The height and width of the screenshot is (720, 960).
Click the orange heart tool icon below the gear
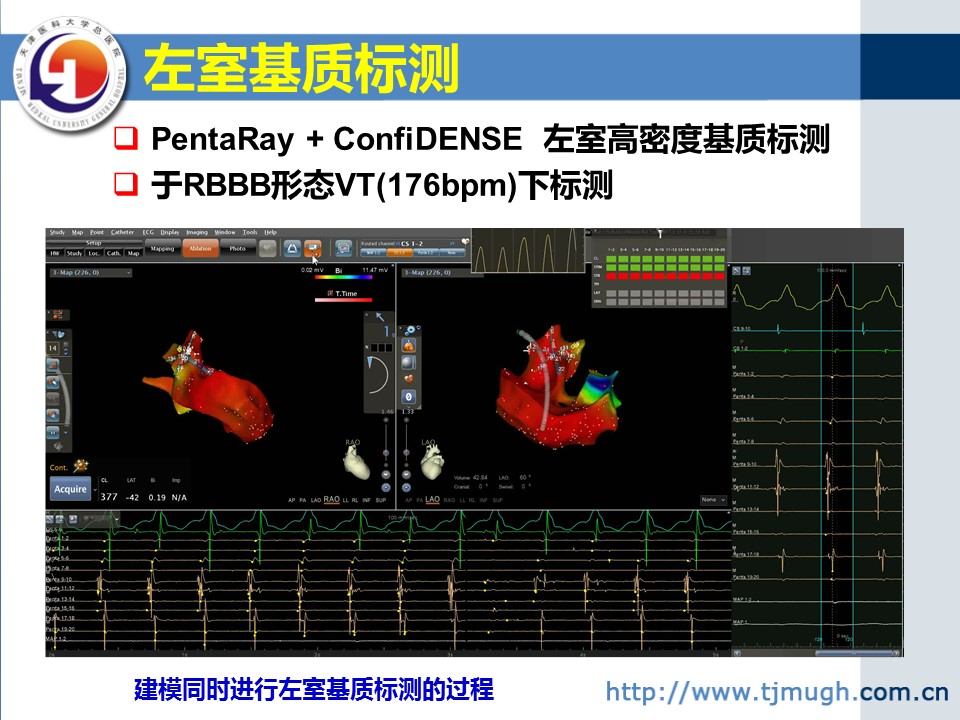point(408,346)
